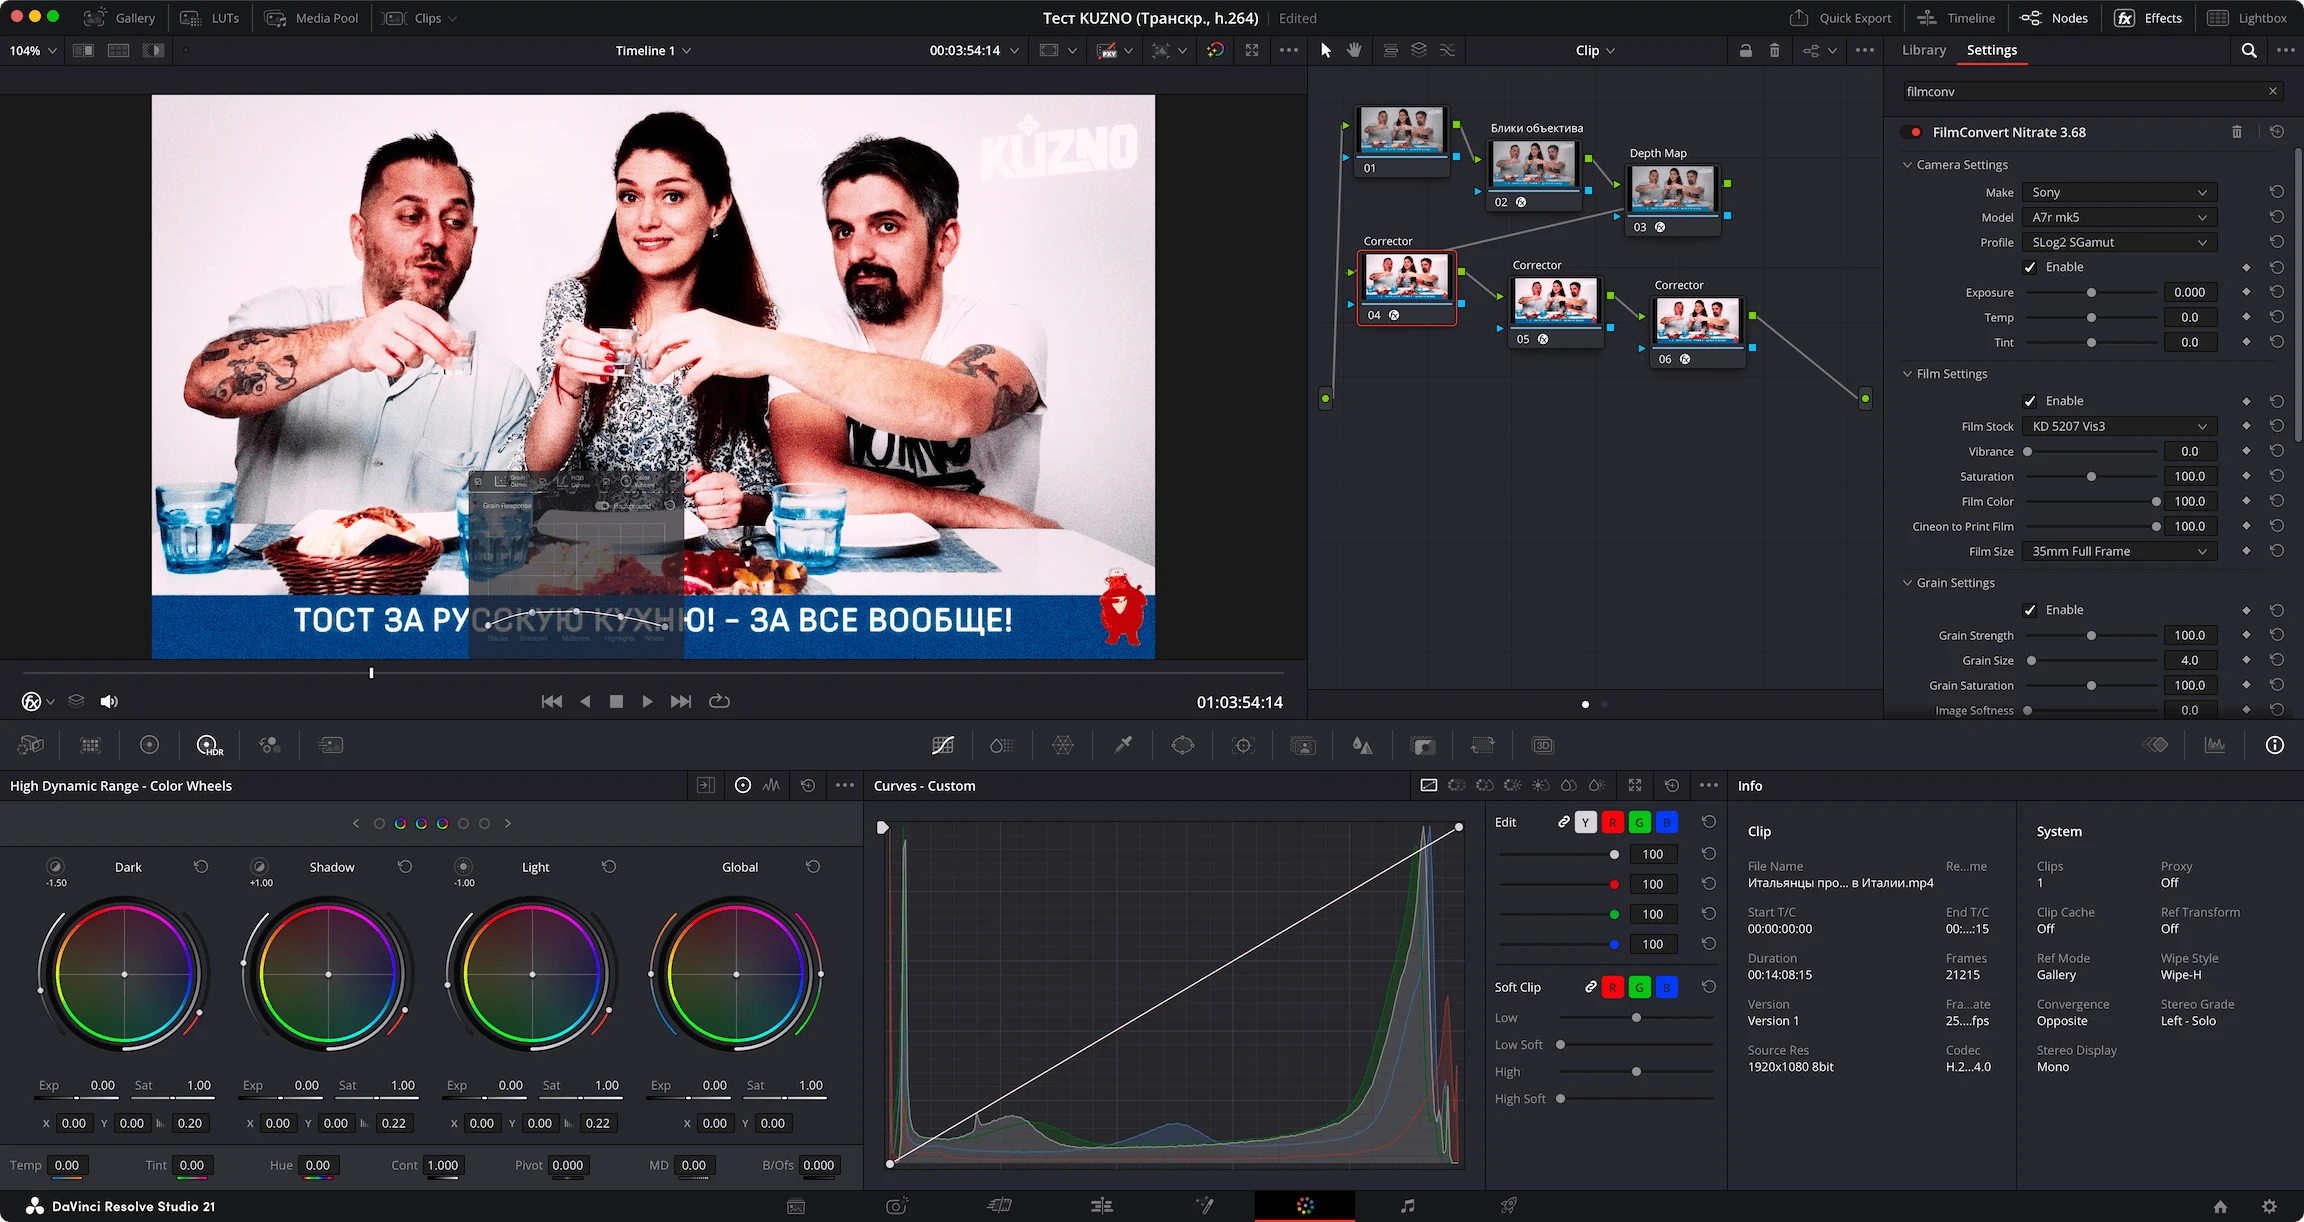
Task: Search the effects settings panel
Action: (x=2249, y=50)
